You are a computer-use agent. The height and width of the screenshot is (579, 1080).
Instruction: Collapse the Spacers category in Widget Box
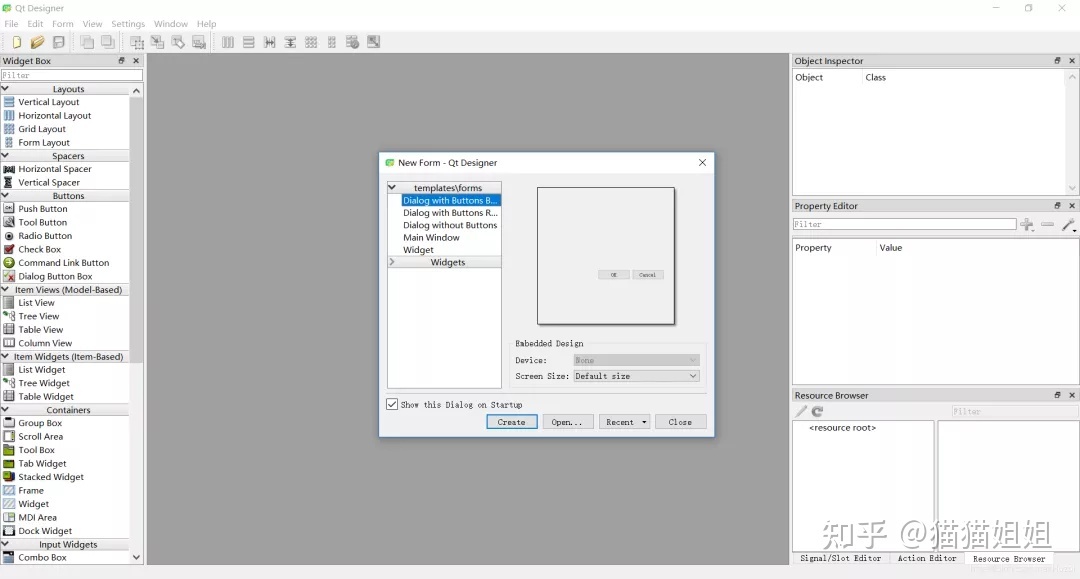point(6,156)
